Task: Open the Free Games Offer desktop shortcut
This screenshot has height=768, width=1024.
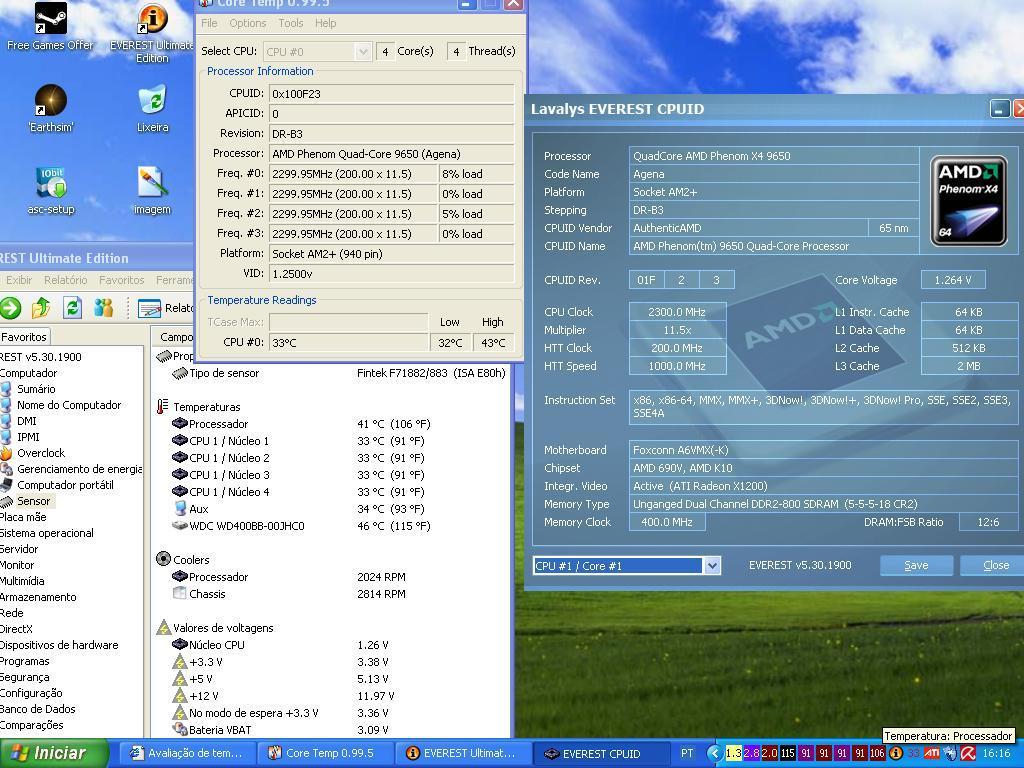Action: coord(50,26)
